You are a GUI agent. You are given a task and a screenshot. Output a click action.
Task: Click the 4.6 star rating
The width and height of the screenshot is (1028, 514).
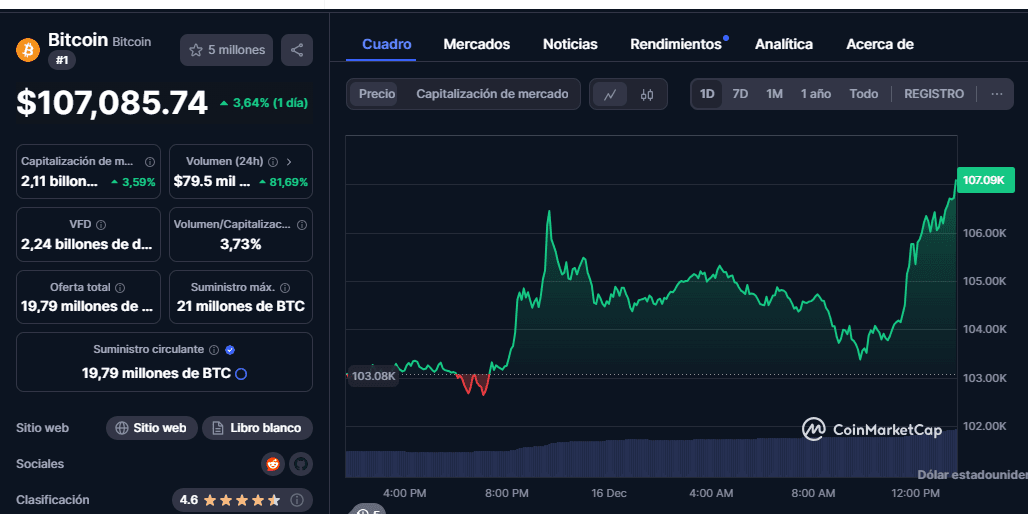click(x=229, y=500)
